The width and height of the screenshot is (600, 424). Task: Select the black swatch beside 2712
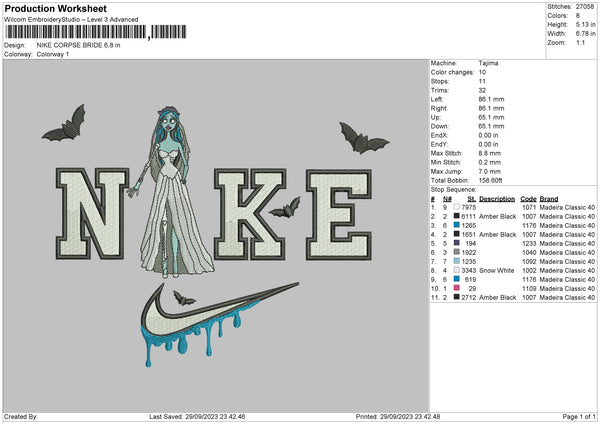tap(457, 297)
